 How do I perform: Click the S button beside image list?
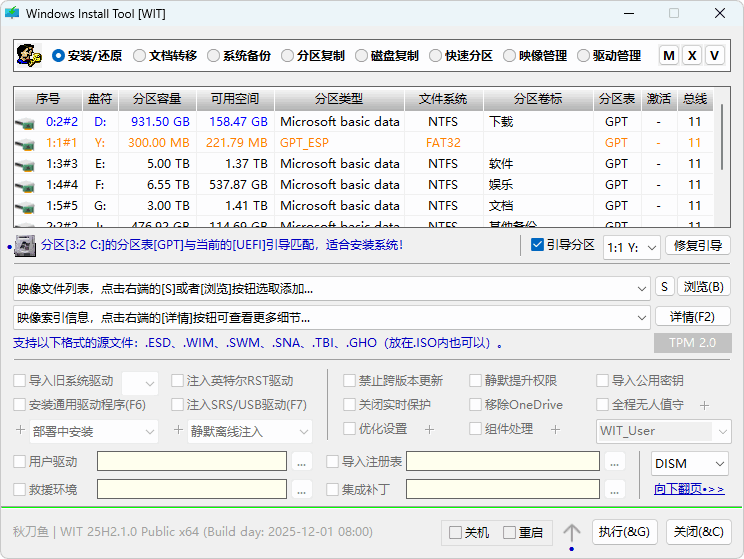(x=665, y=287)
